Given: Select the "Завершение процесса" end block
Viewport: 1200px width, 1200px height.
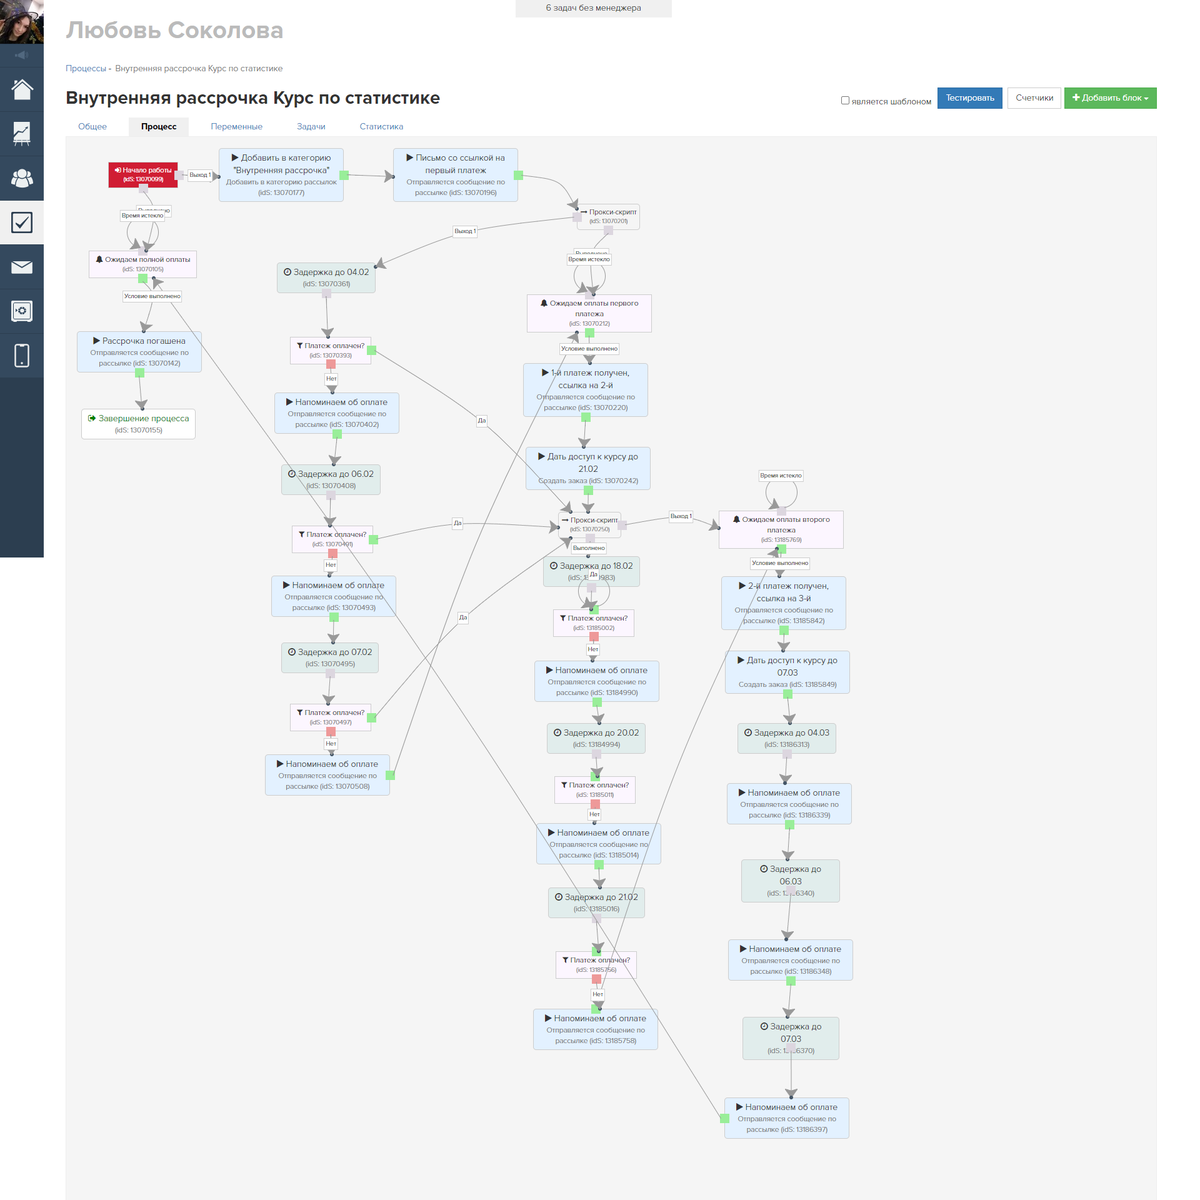Looking at the screenshot, I should pos(138,424).
